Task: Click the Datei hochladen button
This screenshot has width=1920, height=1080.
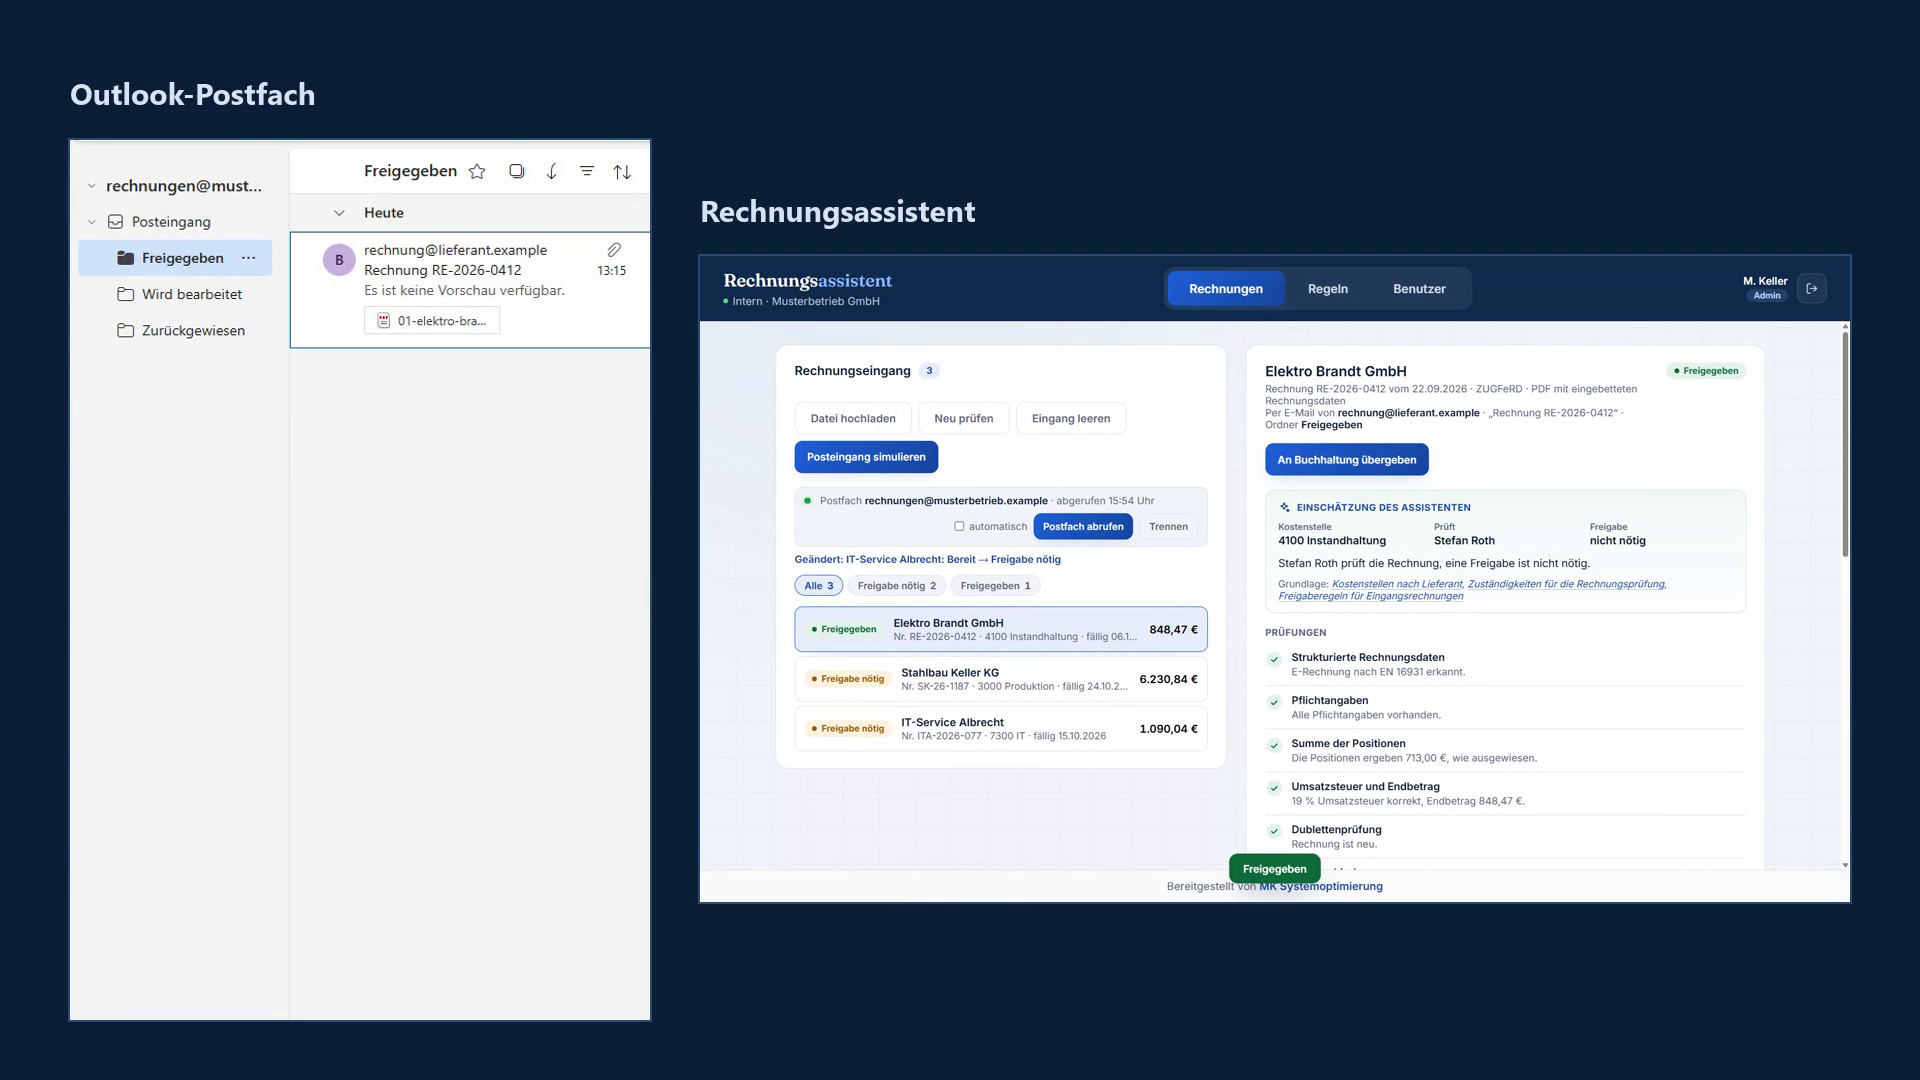Action: point(853,419)
